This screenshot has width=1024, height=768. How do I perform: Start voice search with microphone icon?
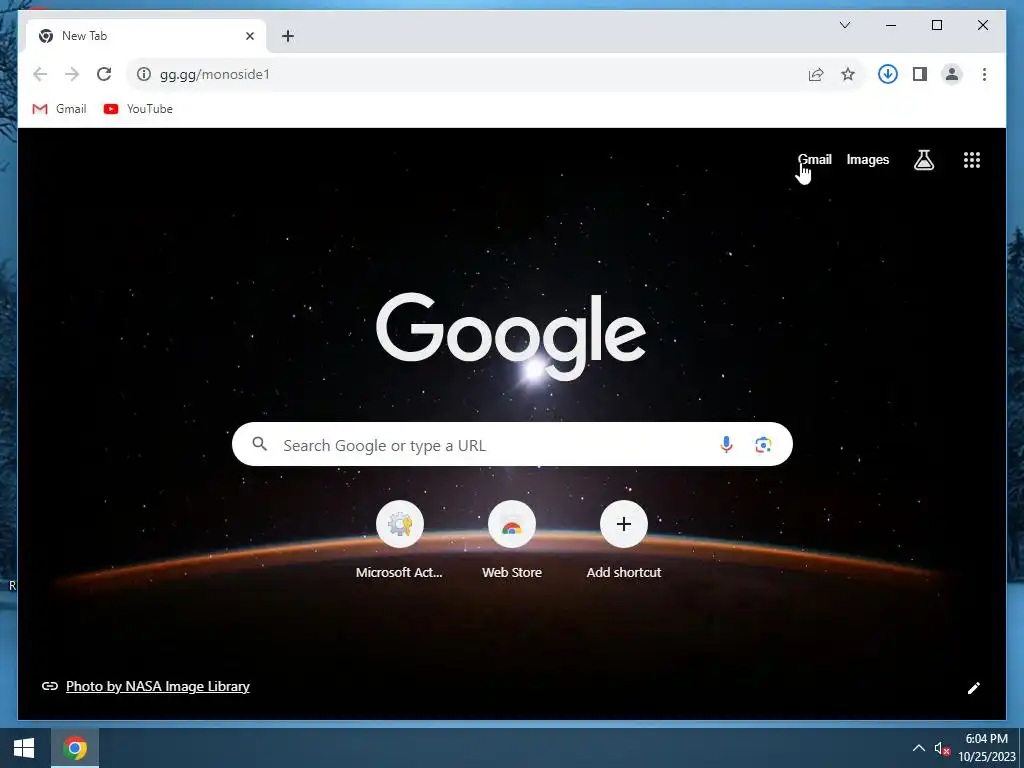pos(726,445)
